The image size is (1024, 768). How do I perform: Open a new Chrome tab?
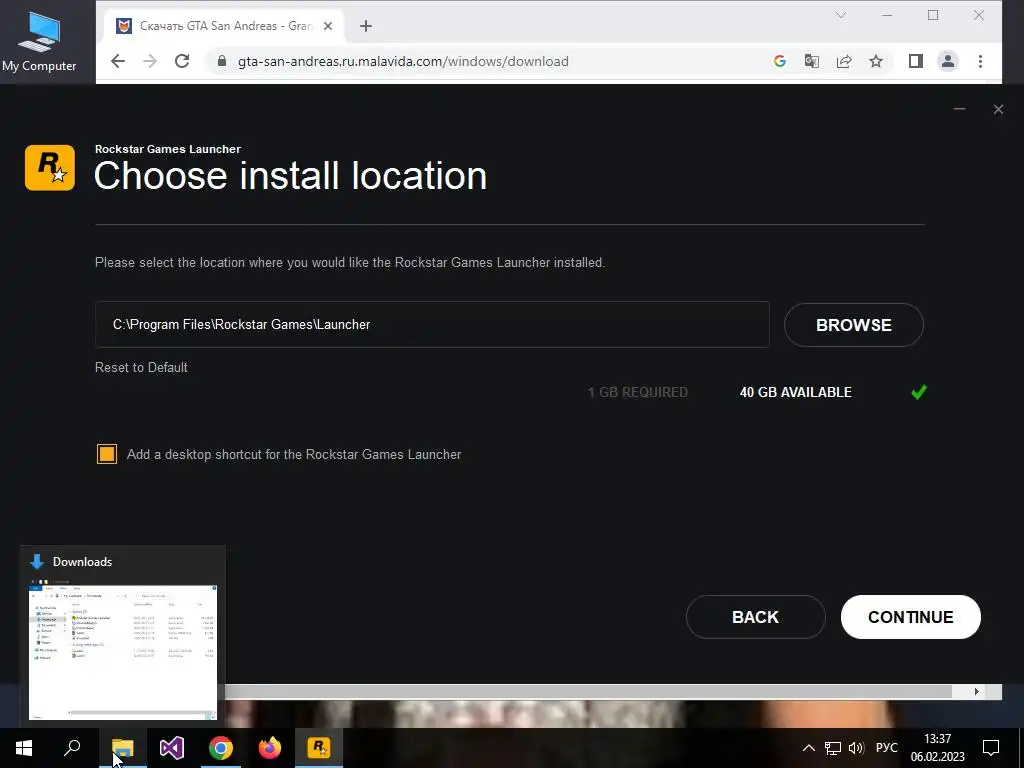point(366,26)
